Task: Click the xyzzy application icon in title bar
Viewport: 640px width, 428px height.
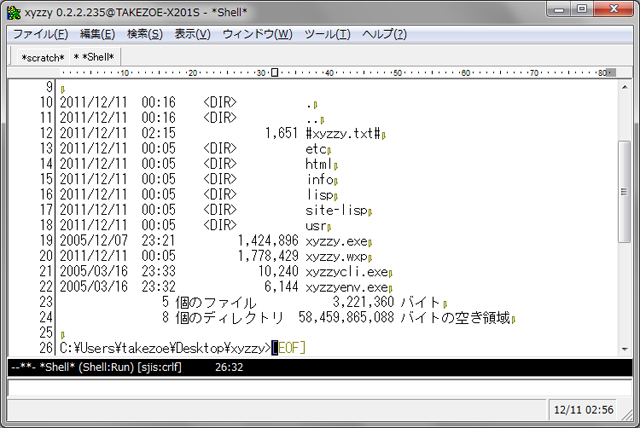Action: (x=14, y=13)
